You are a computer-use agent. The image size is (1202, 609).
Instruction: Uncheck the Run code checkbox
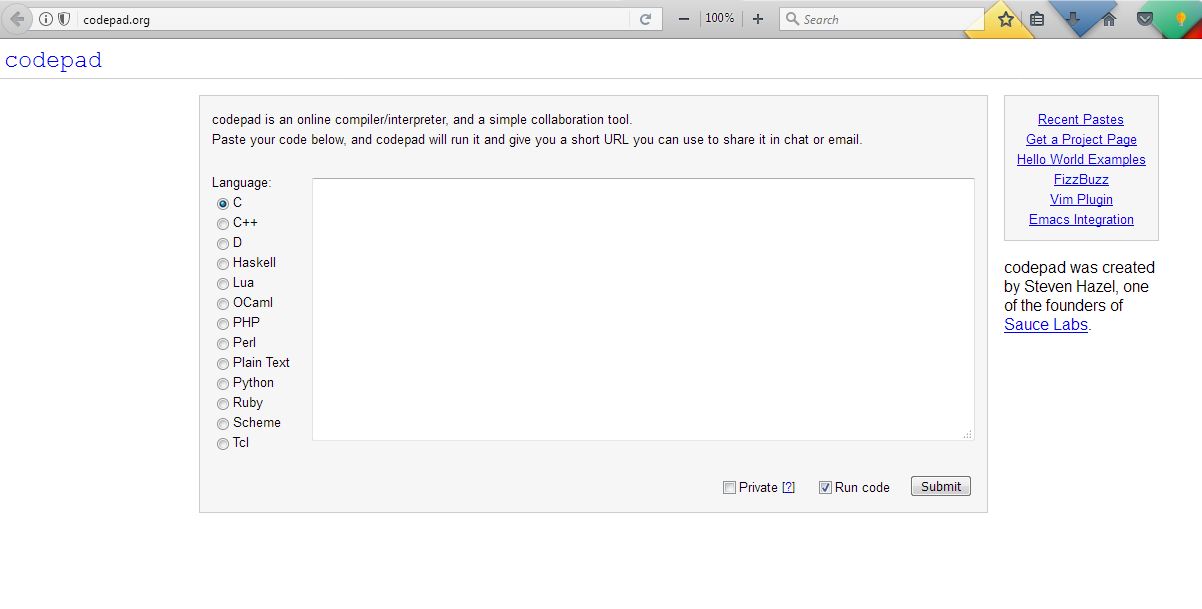point(825,487)
